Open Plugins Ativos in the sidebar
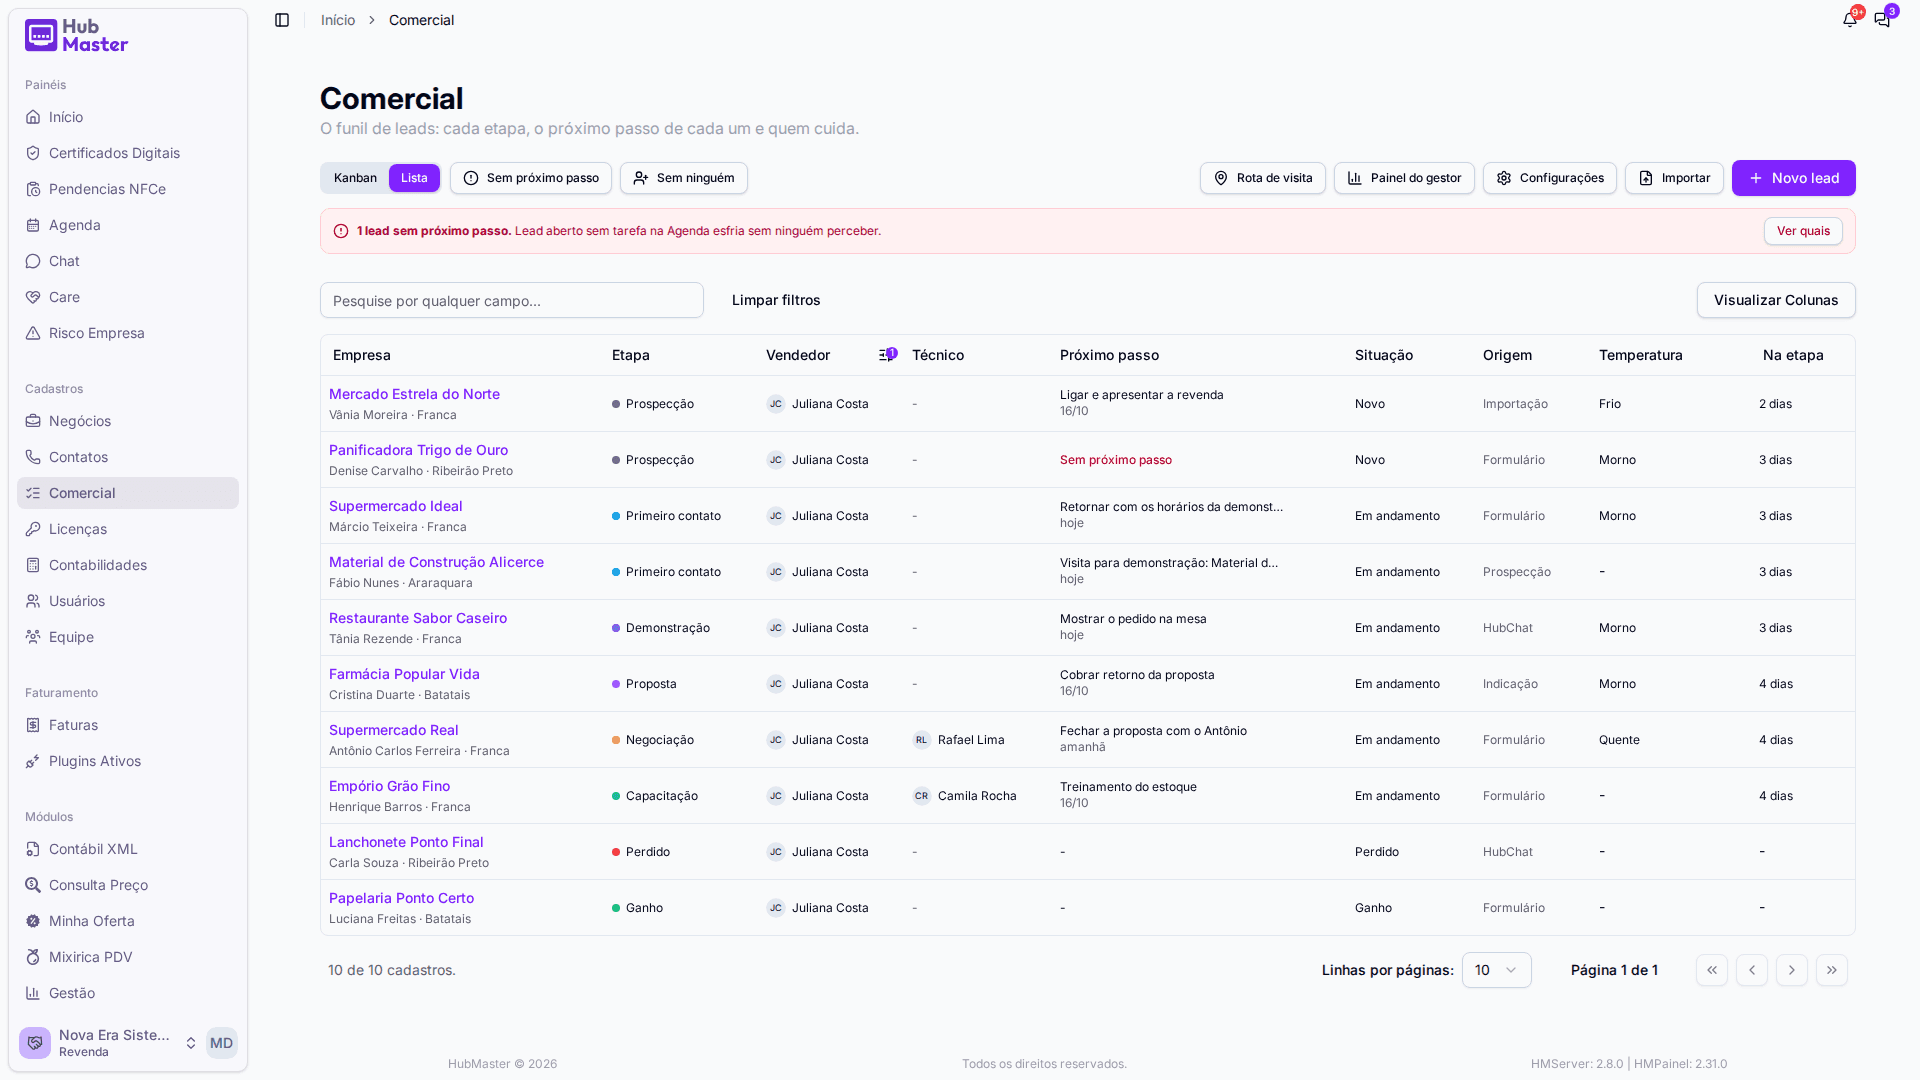This screenshot has height=1080, width=1920. tap(128, 761)
